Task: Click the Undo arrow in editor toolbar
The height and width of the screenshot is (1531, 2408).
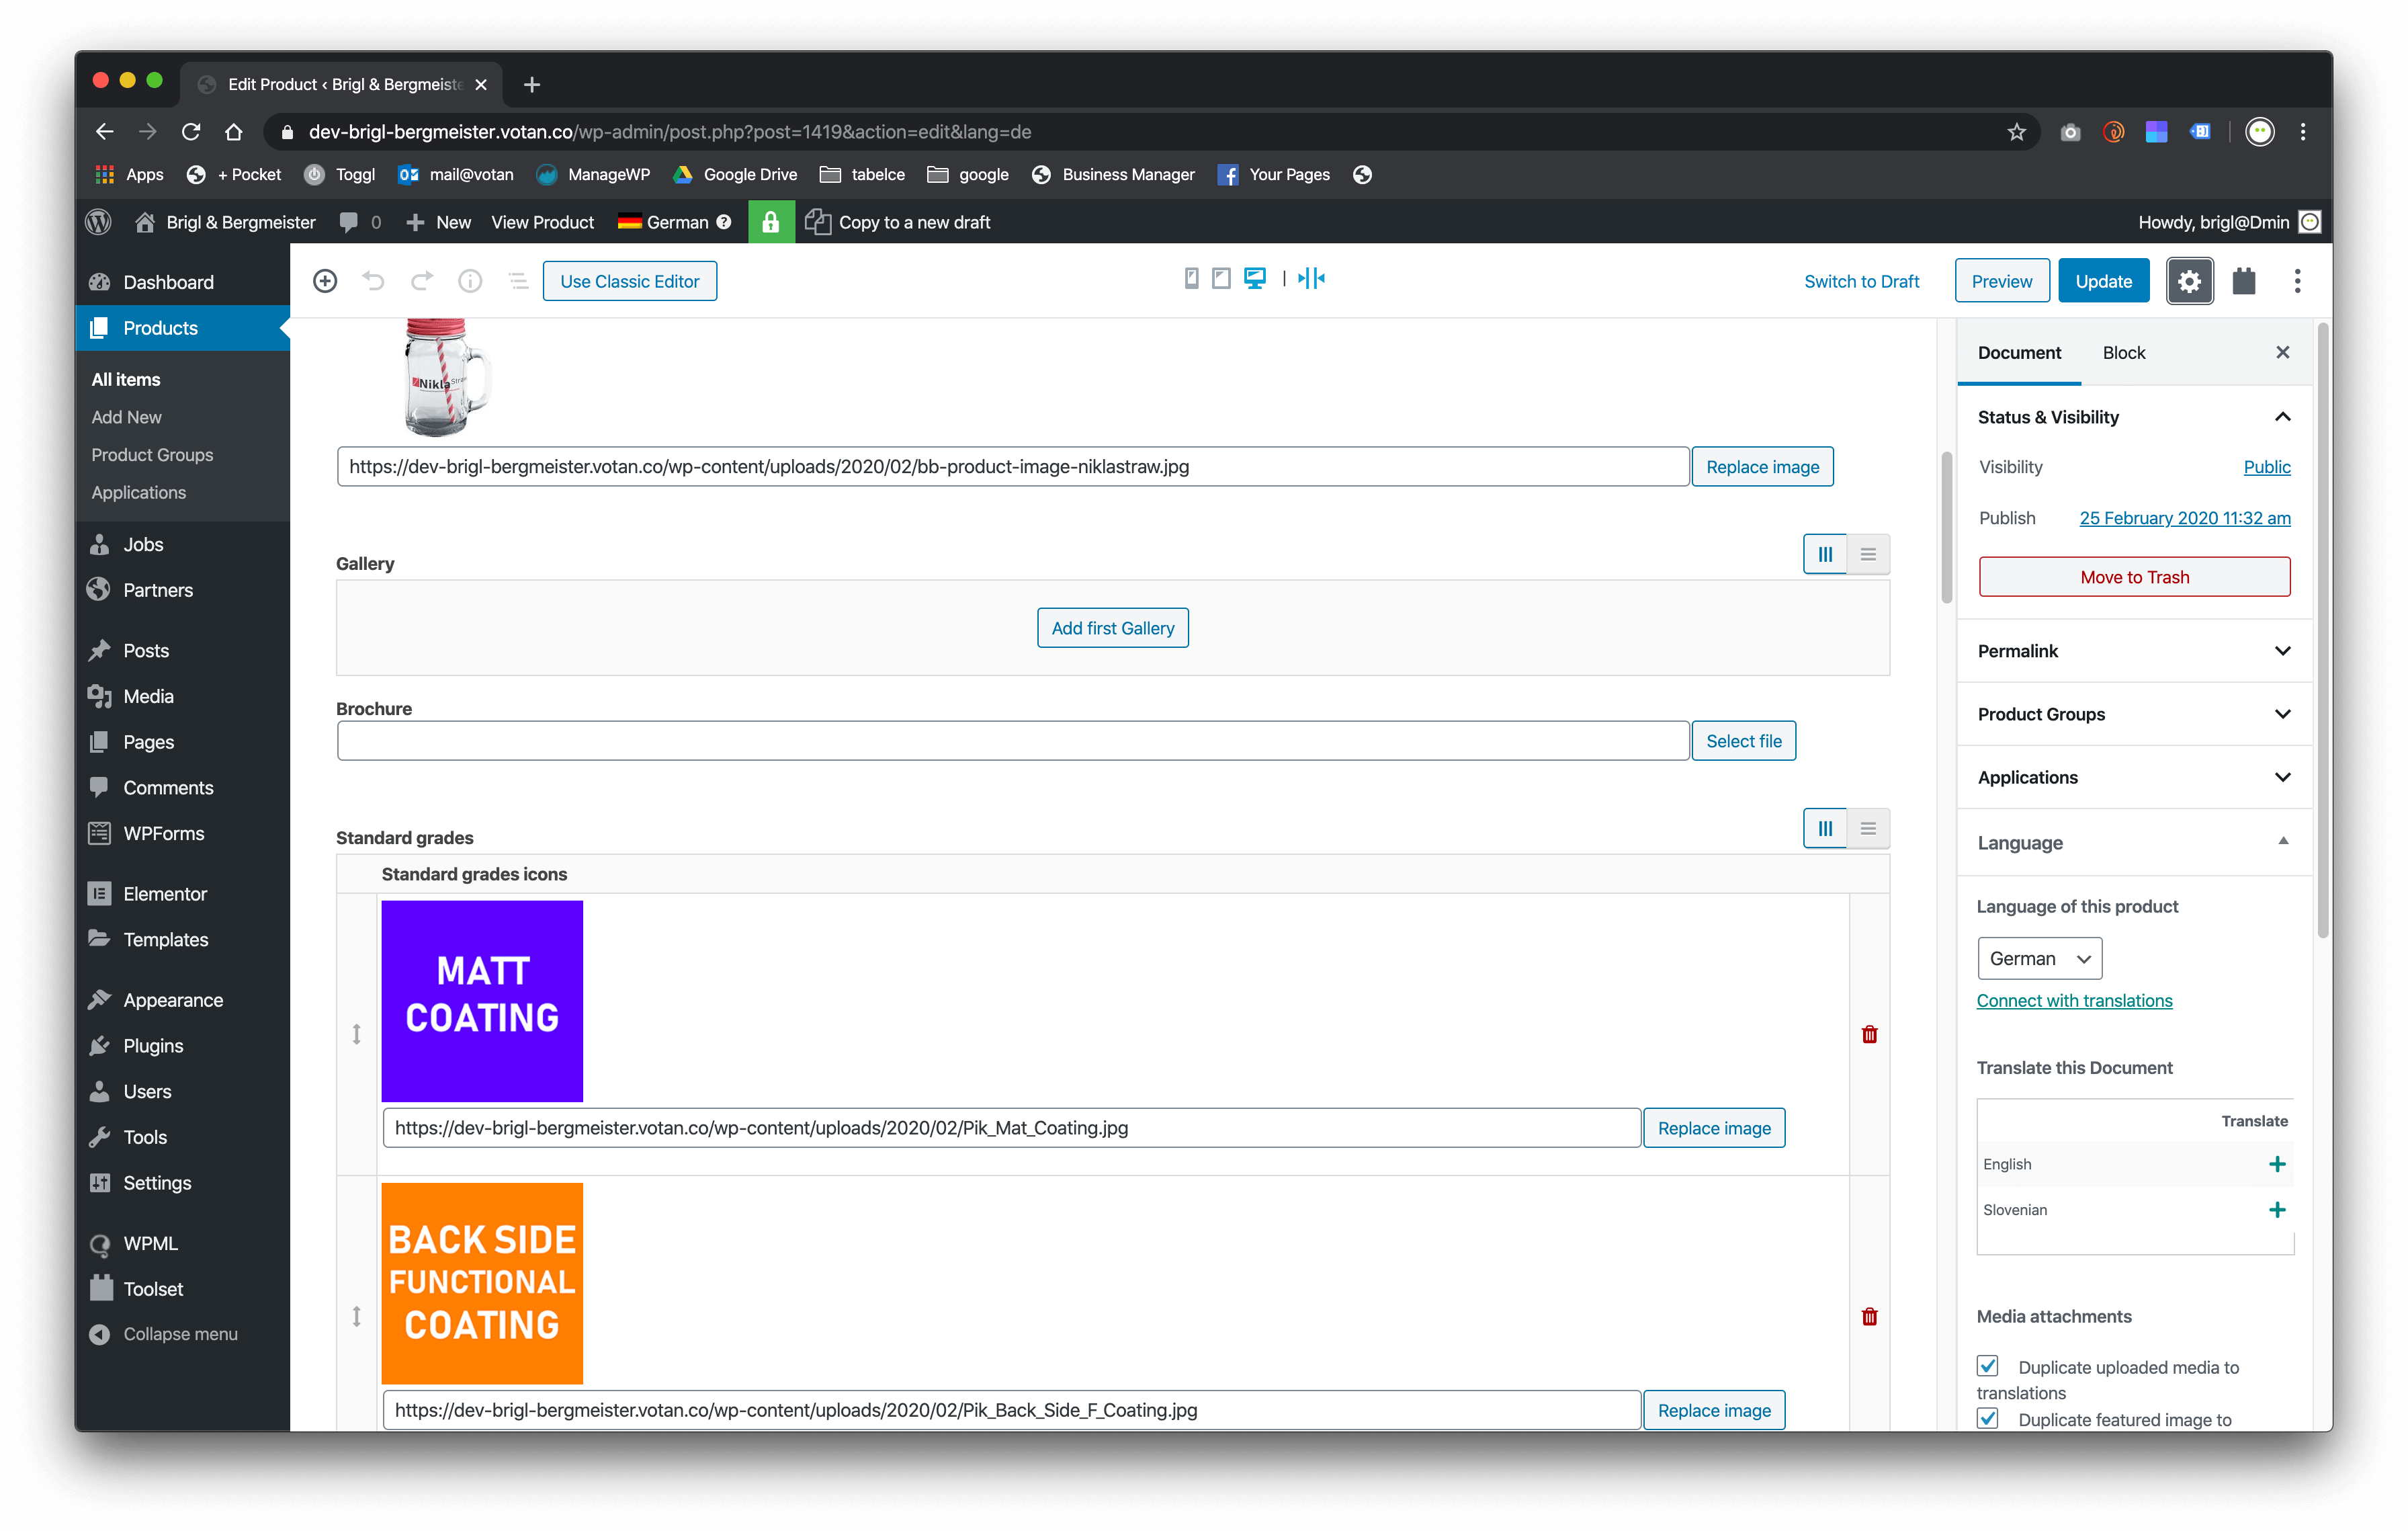Action: (x=373, y=281)
